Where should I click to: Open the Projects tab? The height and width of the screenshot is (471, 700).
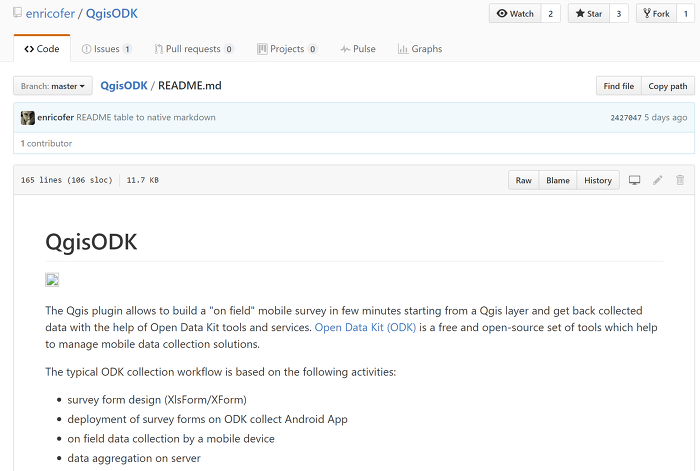pyautogui.click(x=287, y=49)
